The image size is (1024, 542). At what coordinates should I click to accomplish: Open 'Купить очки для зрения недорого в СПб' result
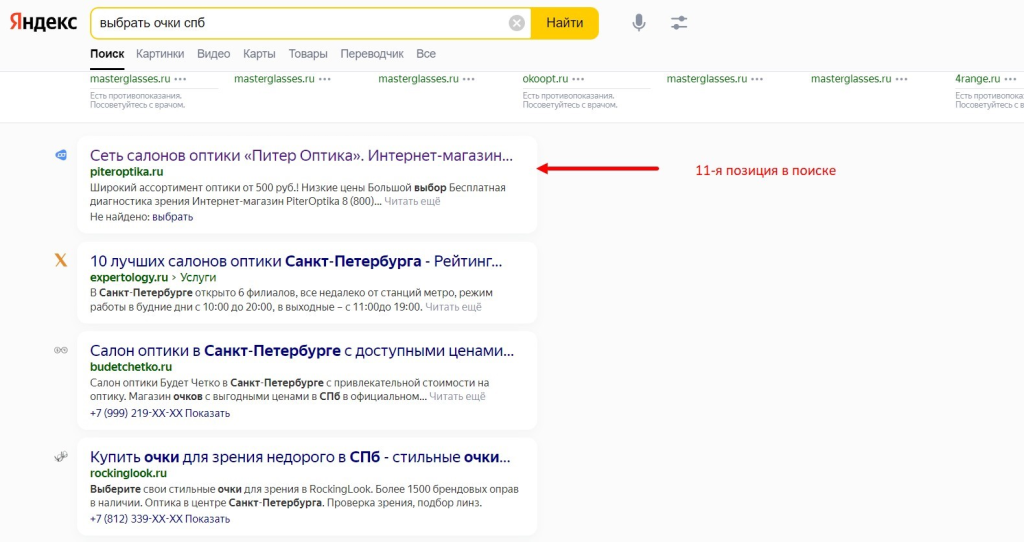[300, 457]
